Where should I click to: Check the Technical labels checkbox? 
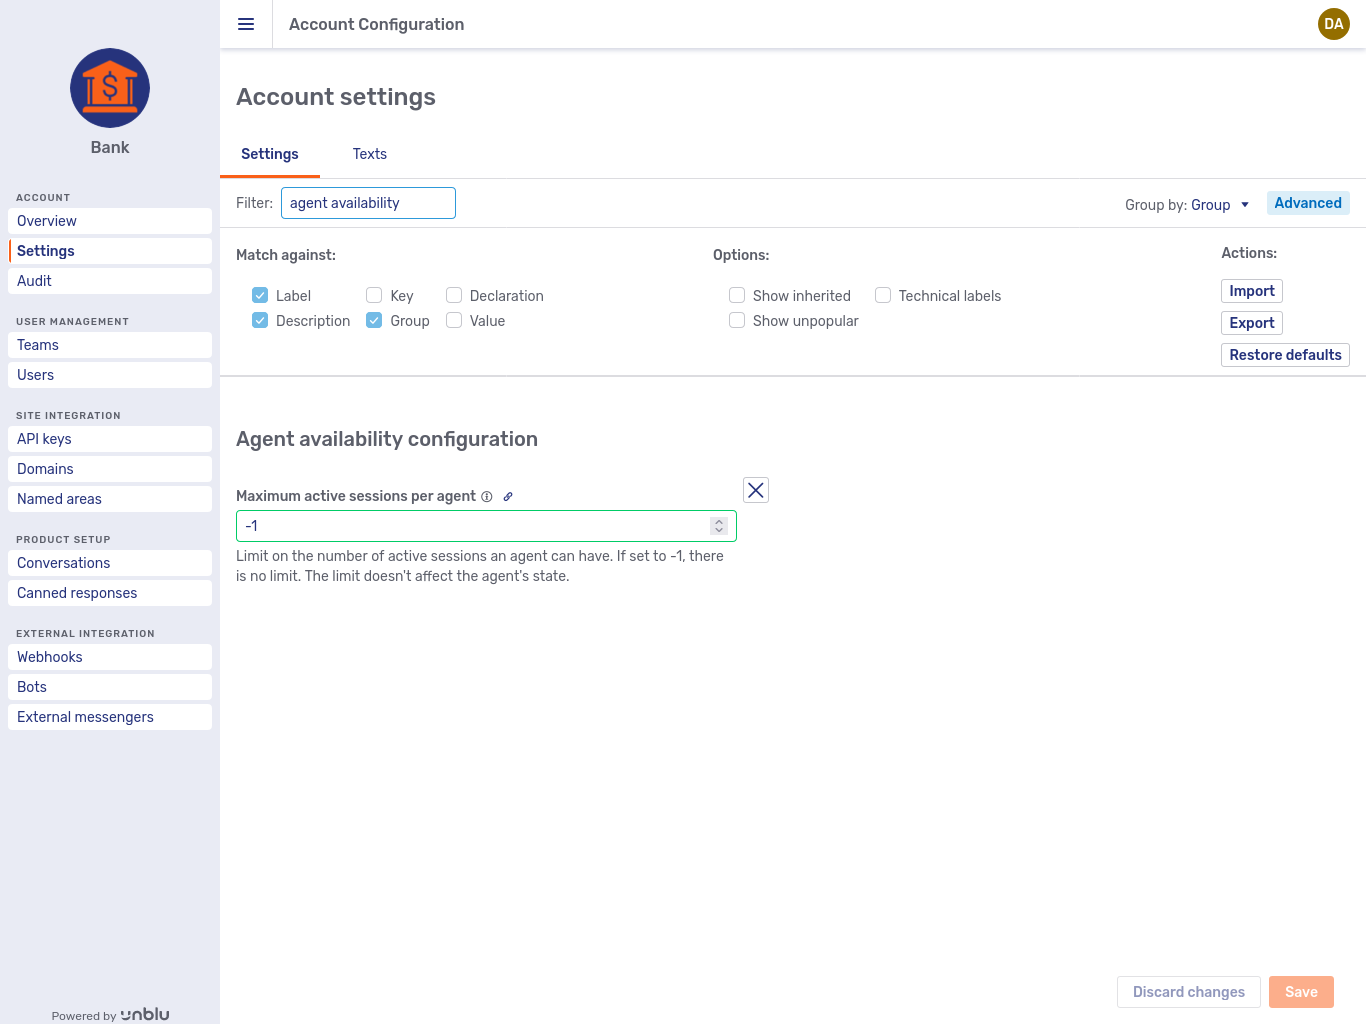click(x=883, y=295)
